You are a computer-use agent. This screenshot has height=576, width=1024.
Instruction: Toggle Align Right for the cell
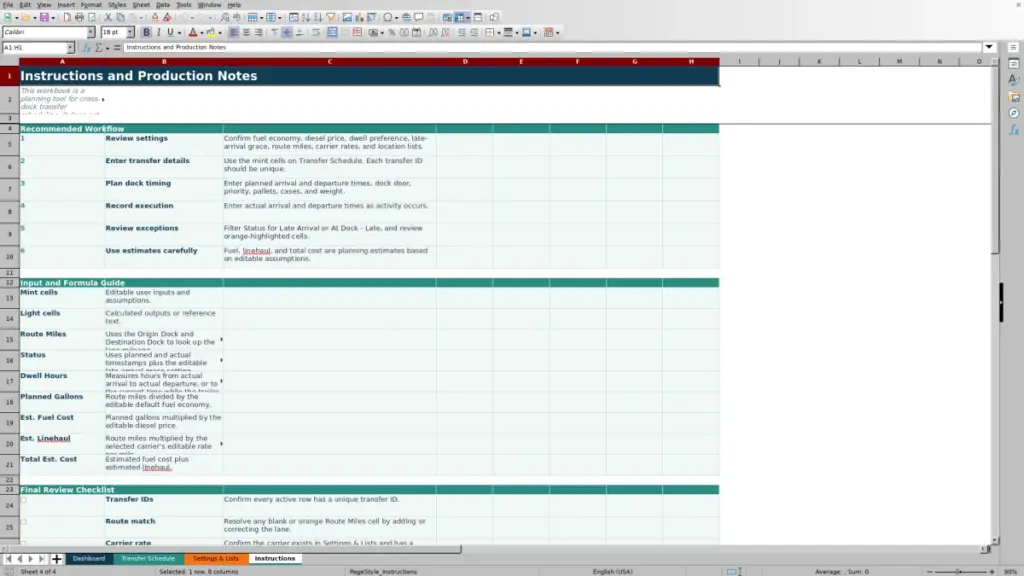(259, 32)
